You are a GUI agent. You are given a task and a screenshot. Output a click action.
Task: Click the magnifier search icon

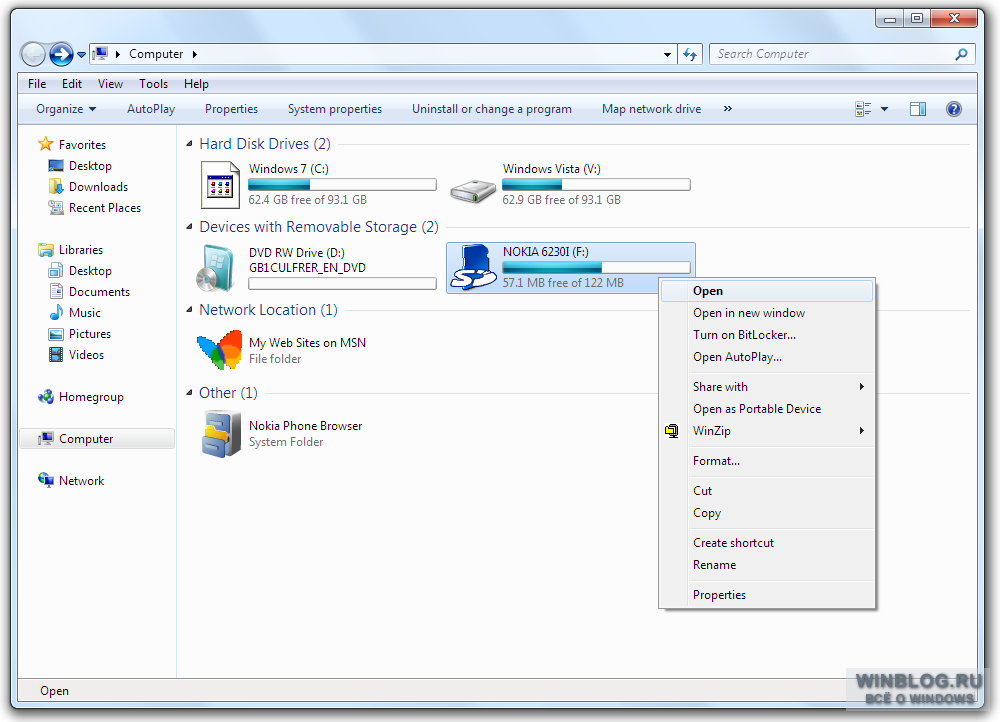pos(962,54)
